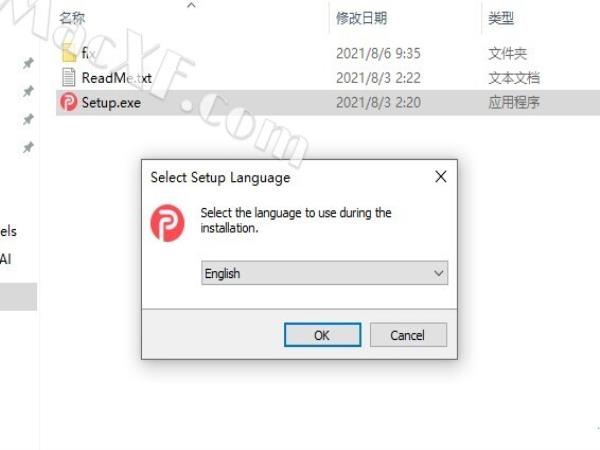Select the ReadMe.txt file row
600x450 pixels.
click(328, 78)
